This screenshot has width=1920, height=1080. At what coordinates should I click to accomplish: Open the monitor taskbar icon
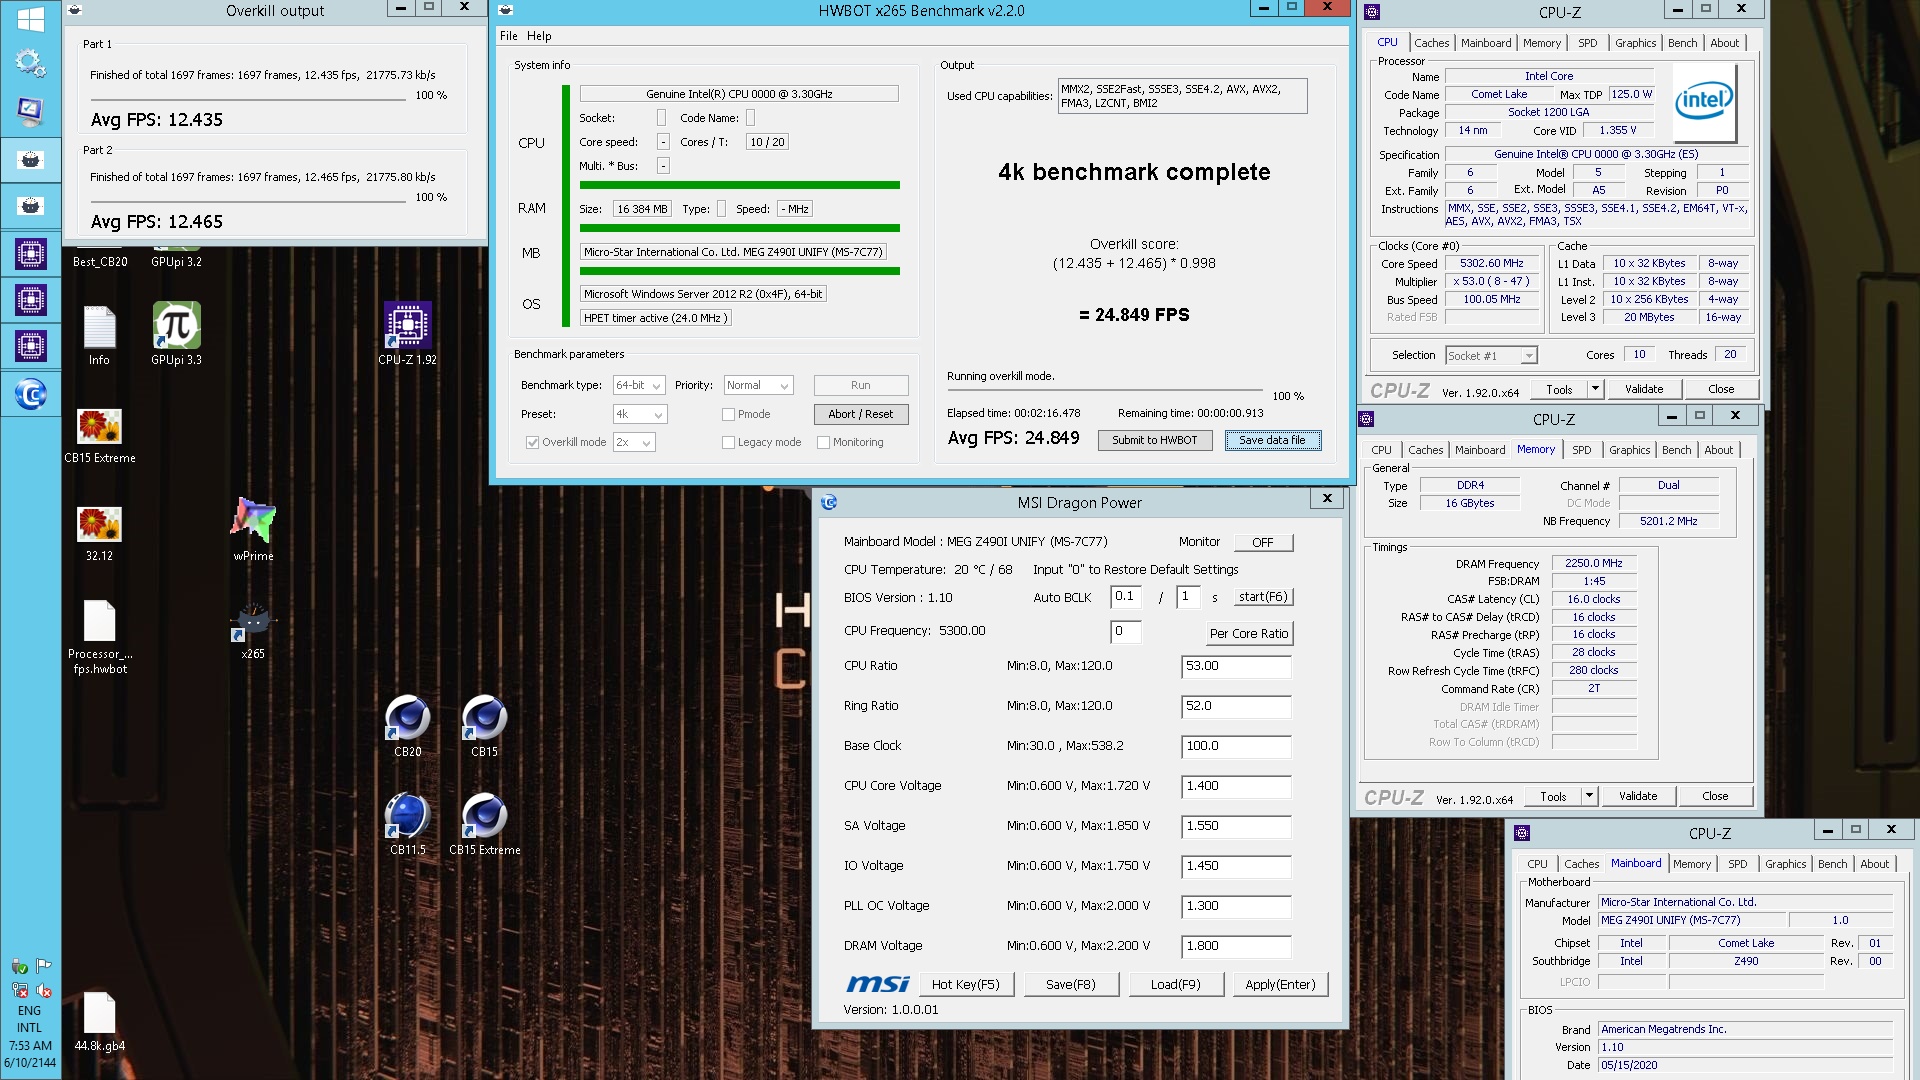point(30,111)
